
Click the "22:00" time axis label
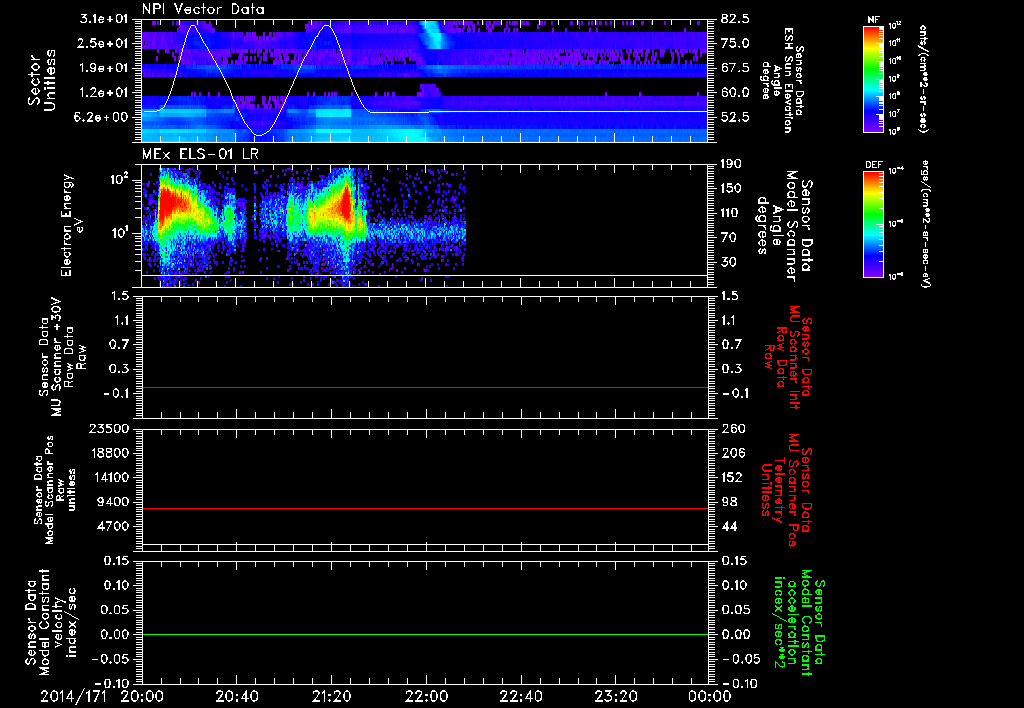[426, 696]
